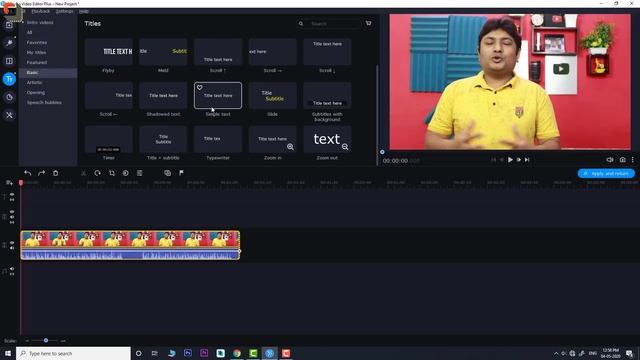Image resolution: width=640 pixels, height=360 pixels.
Task: Select the Flyby title thumbnail
Action: (109, 52)
